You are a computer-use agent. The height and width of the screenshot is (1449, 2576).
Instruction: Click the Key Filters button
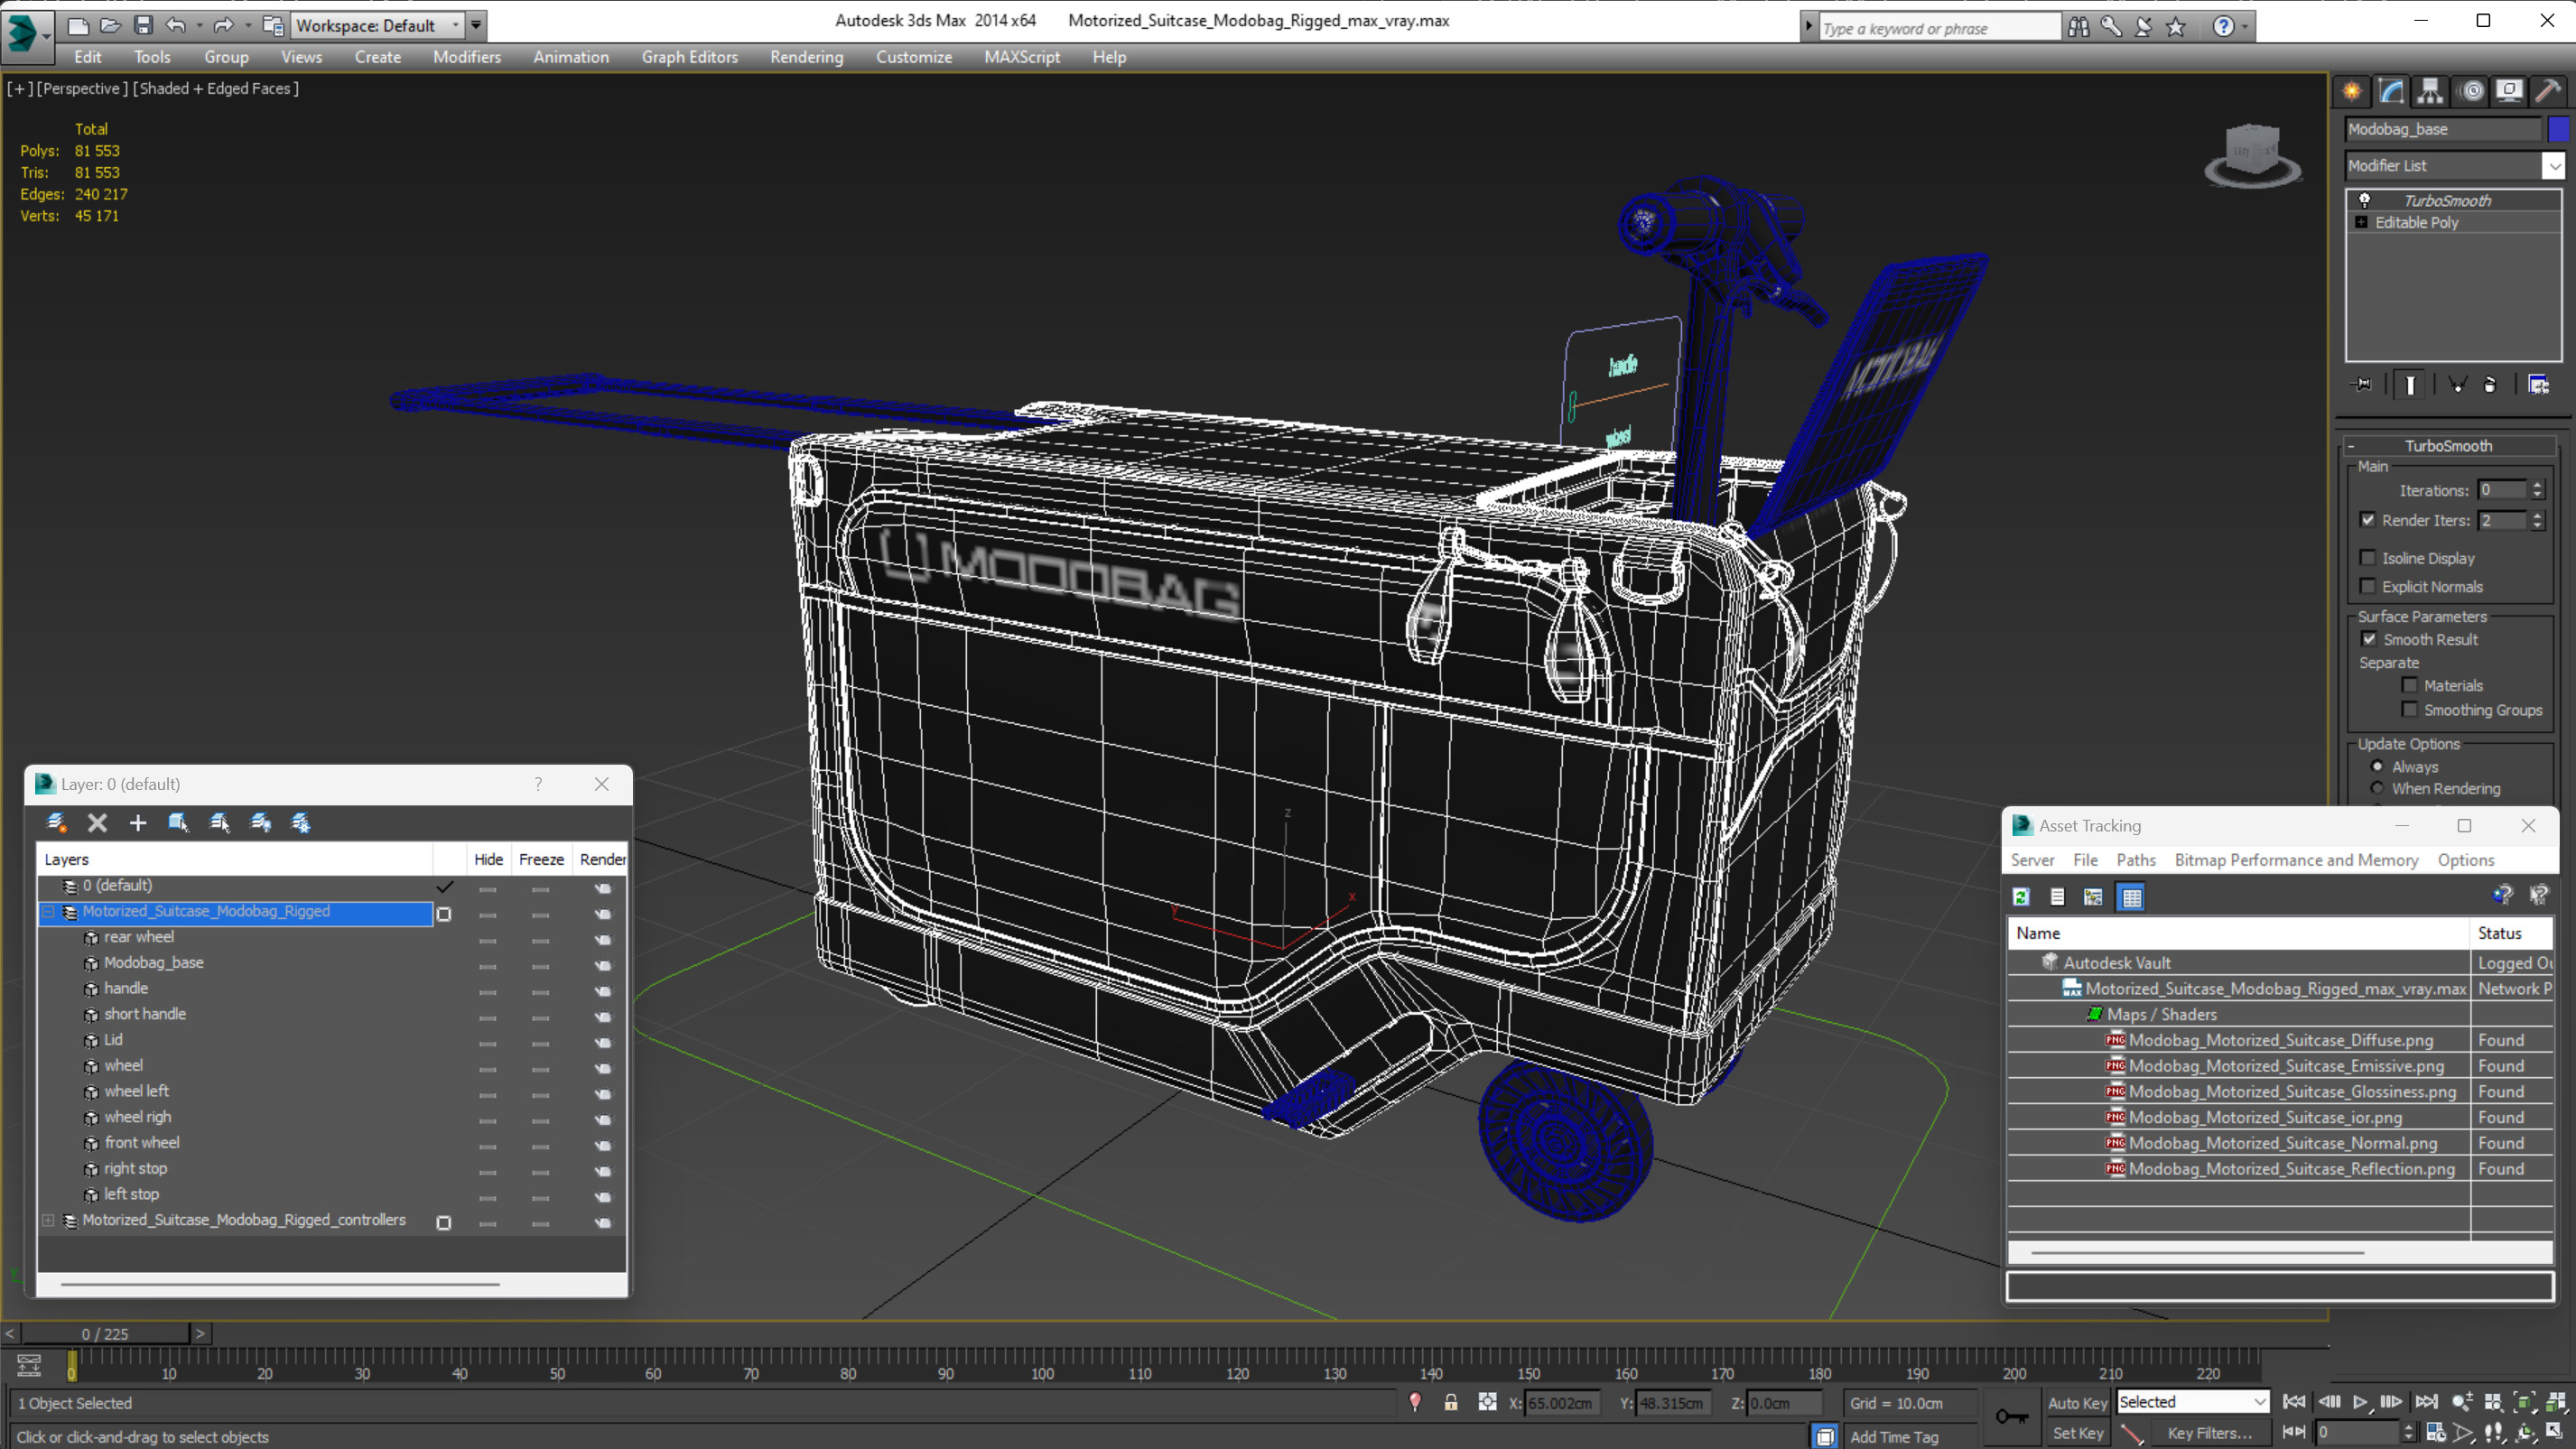[x=2209, y=1433]
